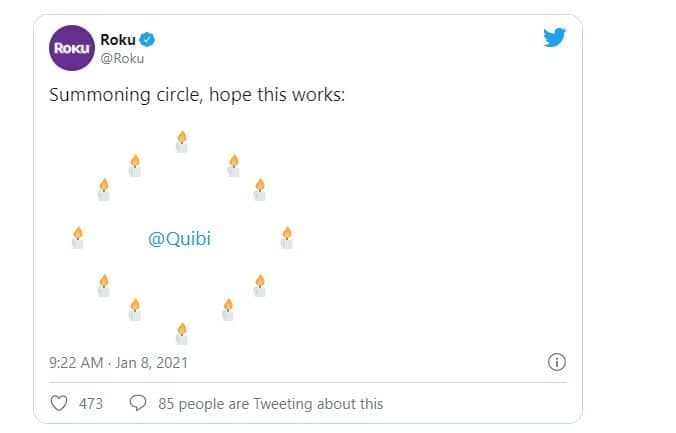Click the candle just above the far-right candle
Screen dimensions: 676x433
(260, 190)
